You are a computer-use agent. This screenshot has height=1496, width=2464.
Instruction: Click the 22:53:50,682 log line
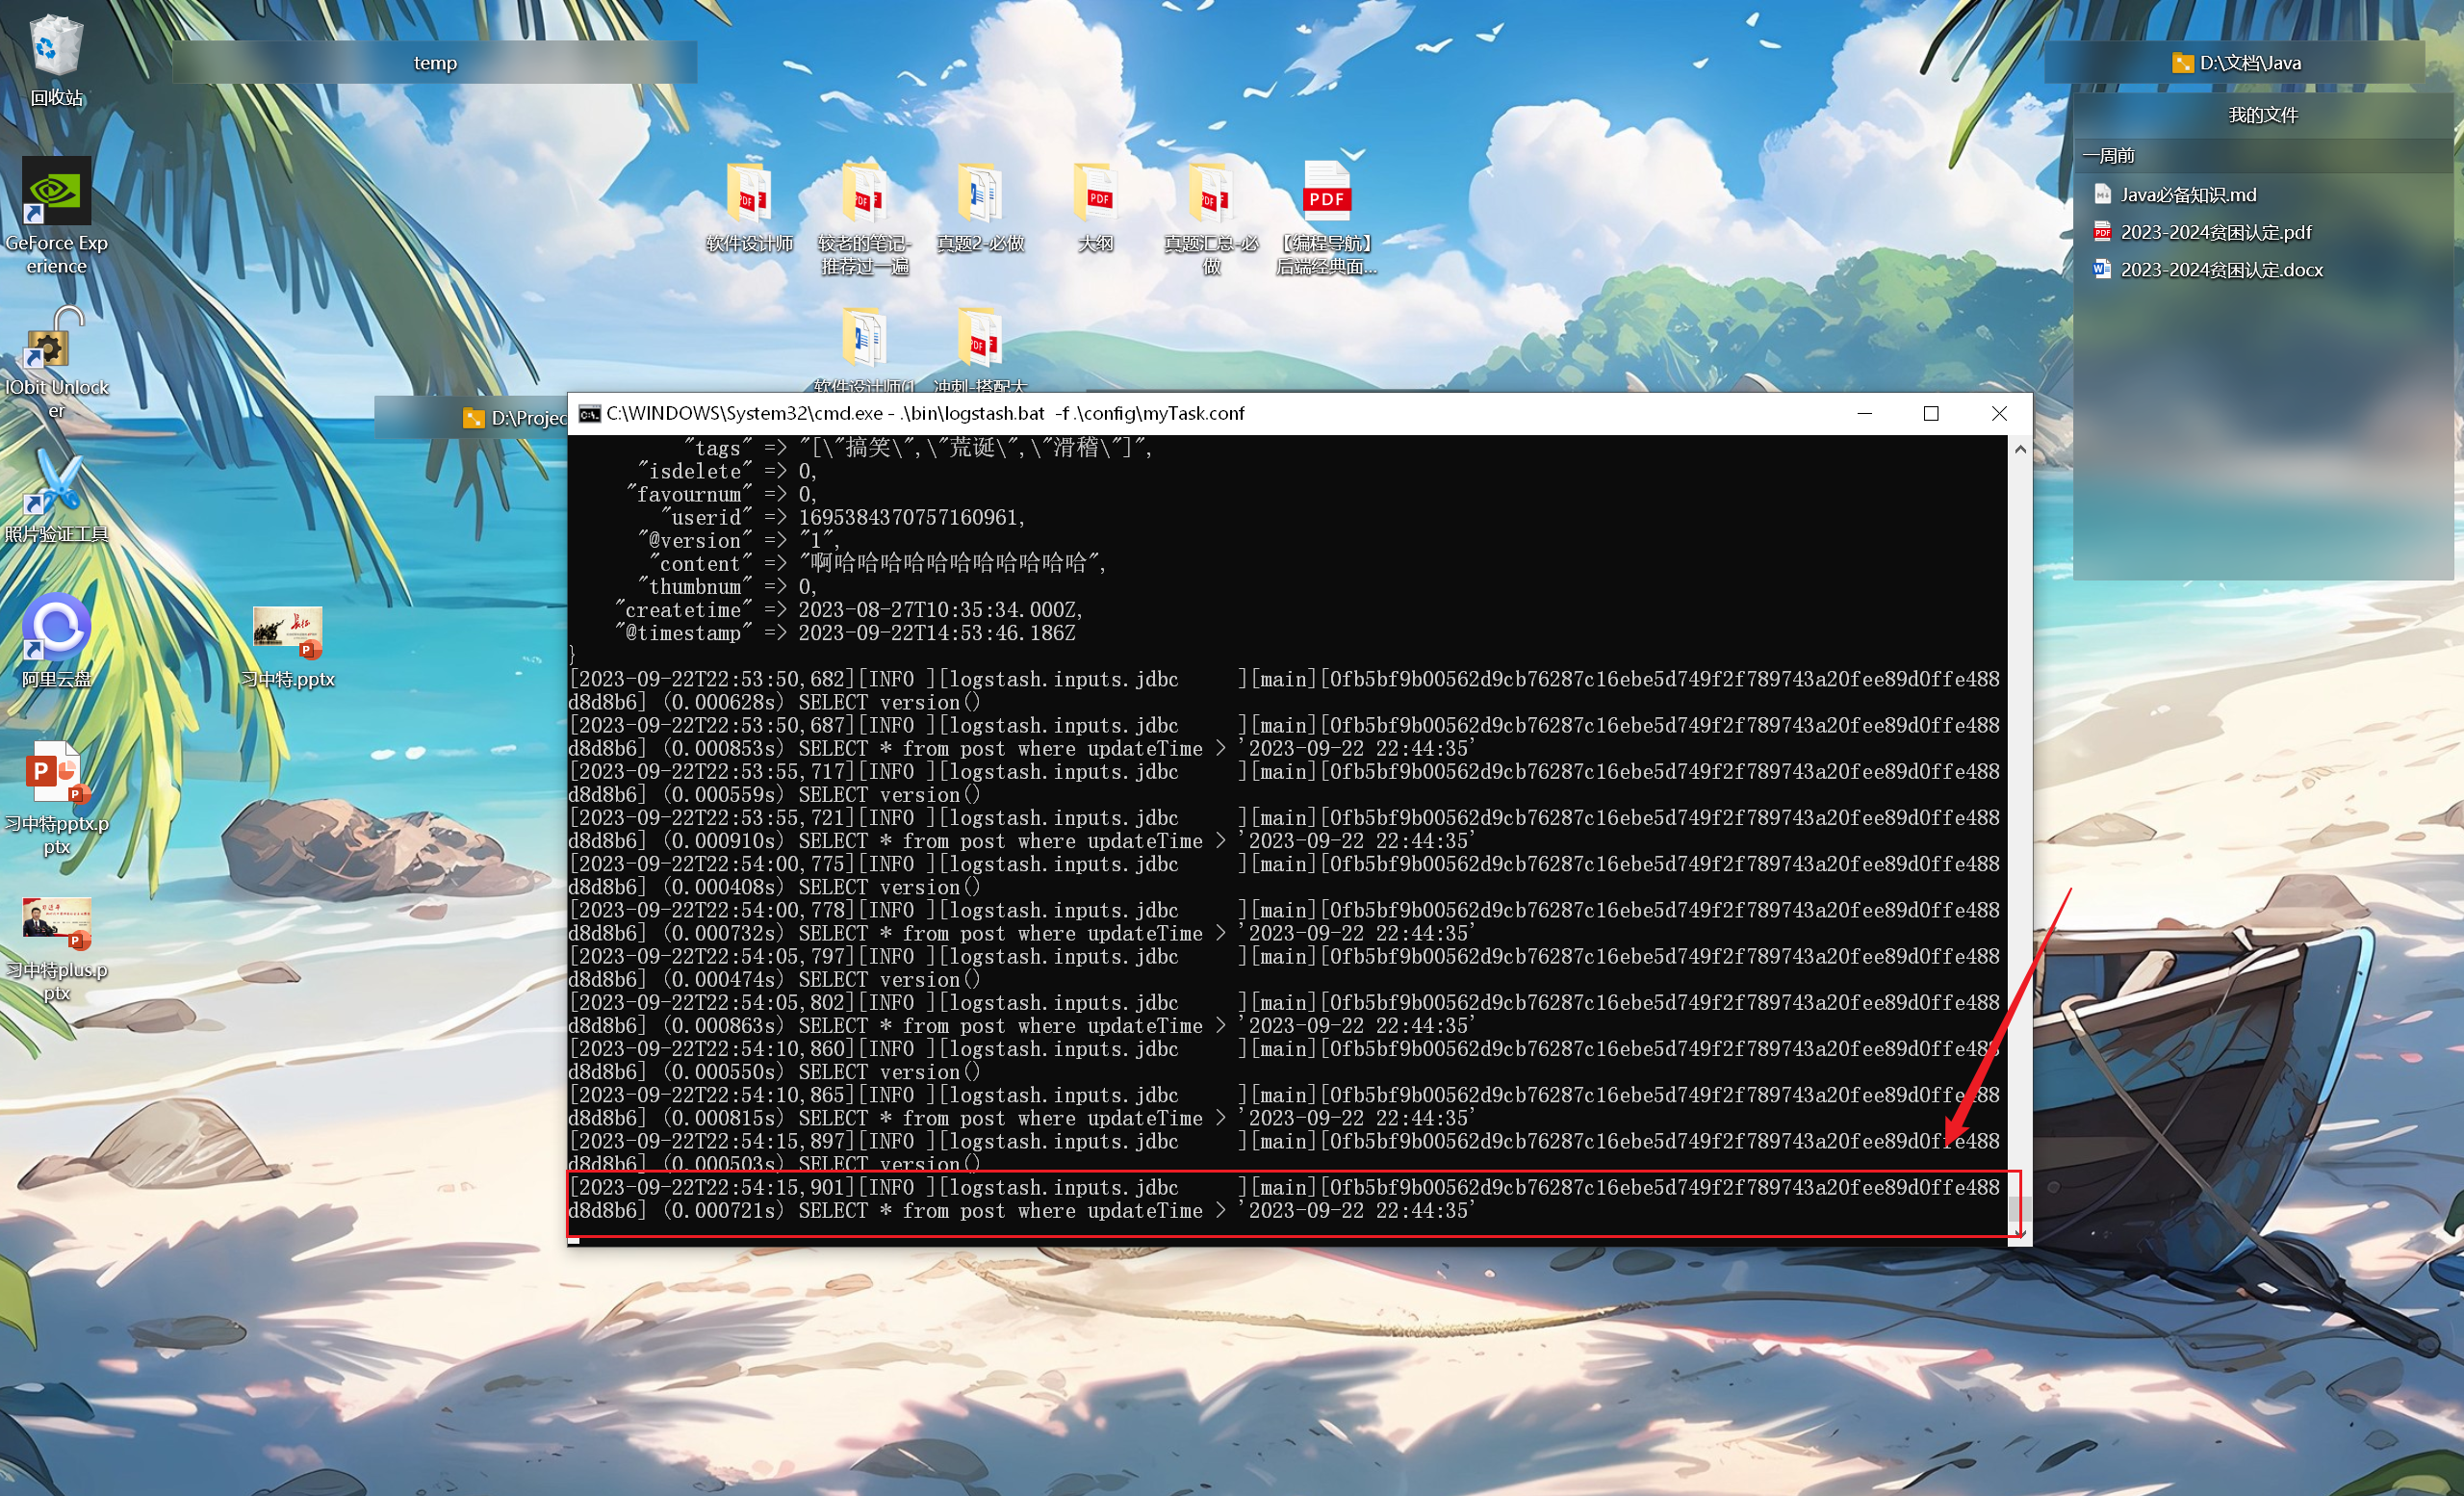pos(1284,691)
